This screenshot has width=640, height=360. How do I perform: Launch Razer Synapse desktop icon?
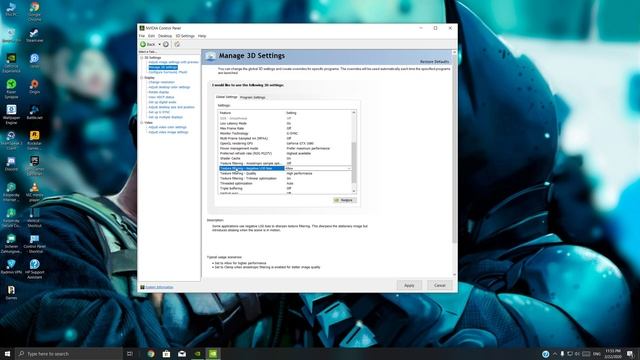(x=11, y=89)
